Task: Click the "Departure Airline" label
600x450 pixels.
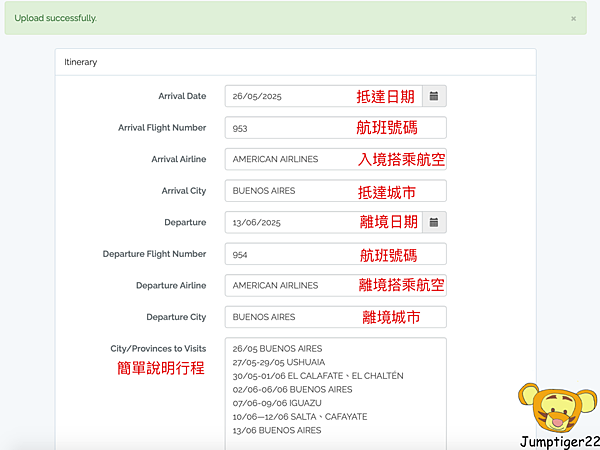Action: click(x=171, y=285)
